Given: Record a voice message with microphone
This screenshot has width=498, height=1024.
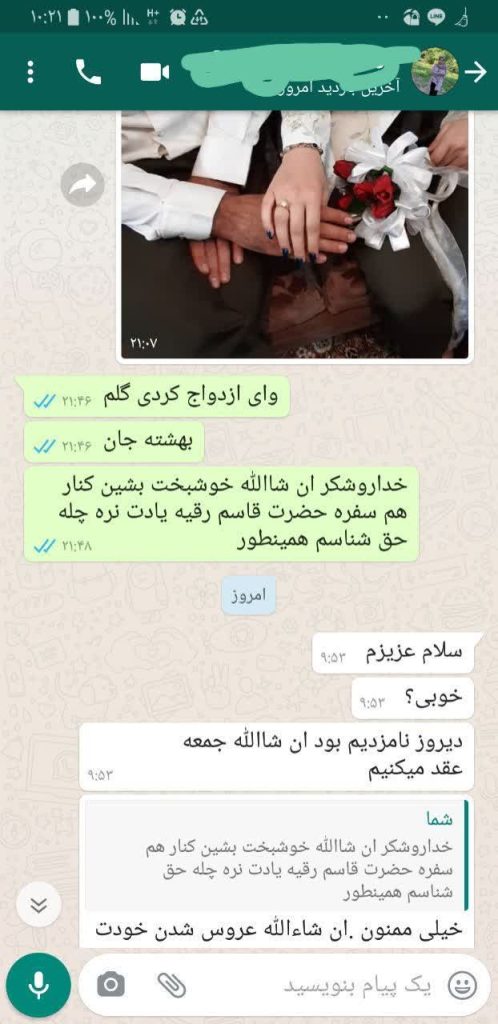Looking at the screenshot, I should point(39,984).
